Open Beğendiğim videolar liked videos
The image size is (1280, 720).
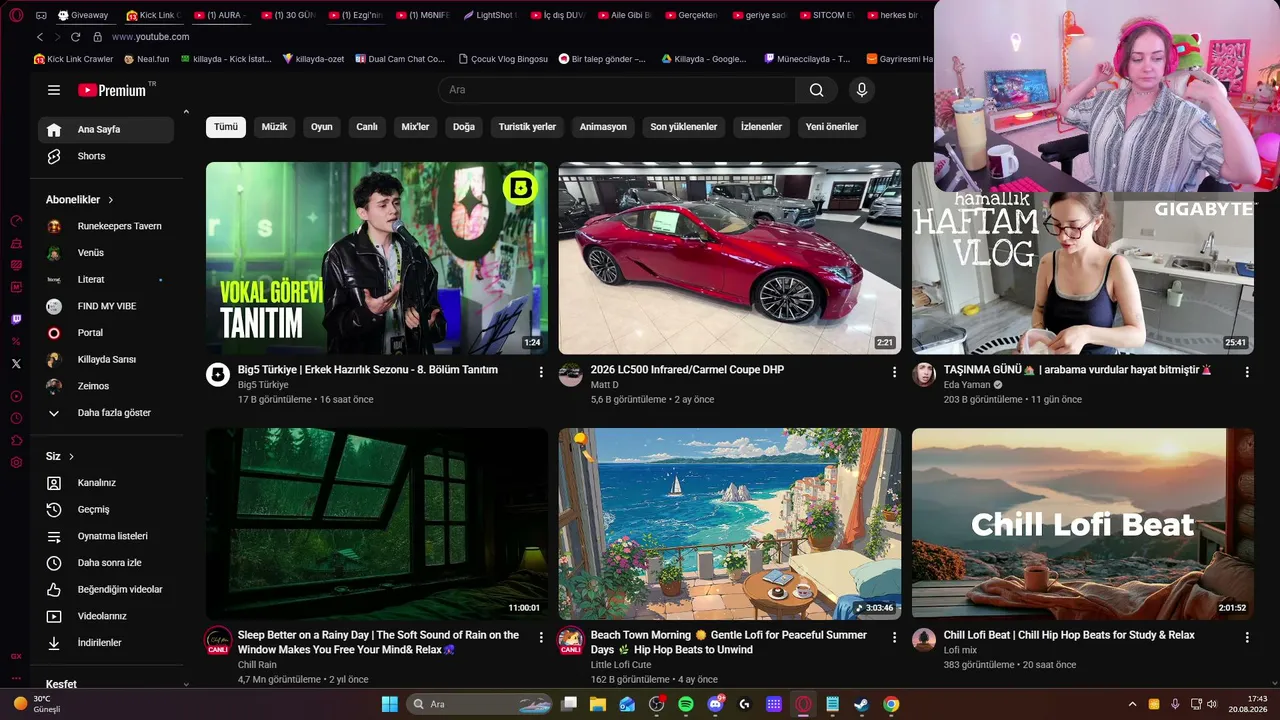point(106,590)
